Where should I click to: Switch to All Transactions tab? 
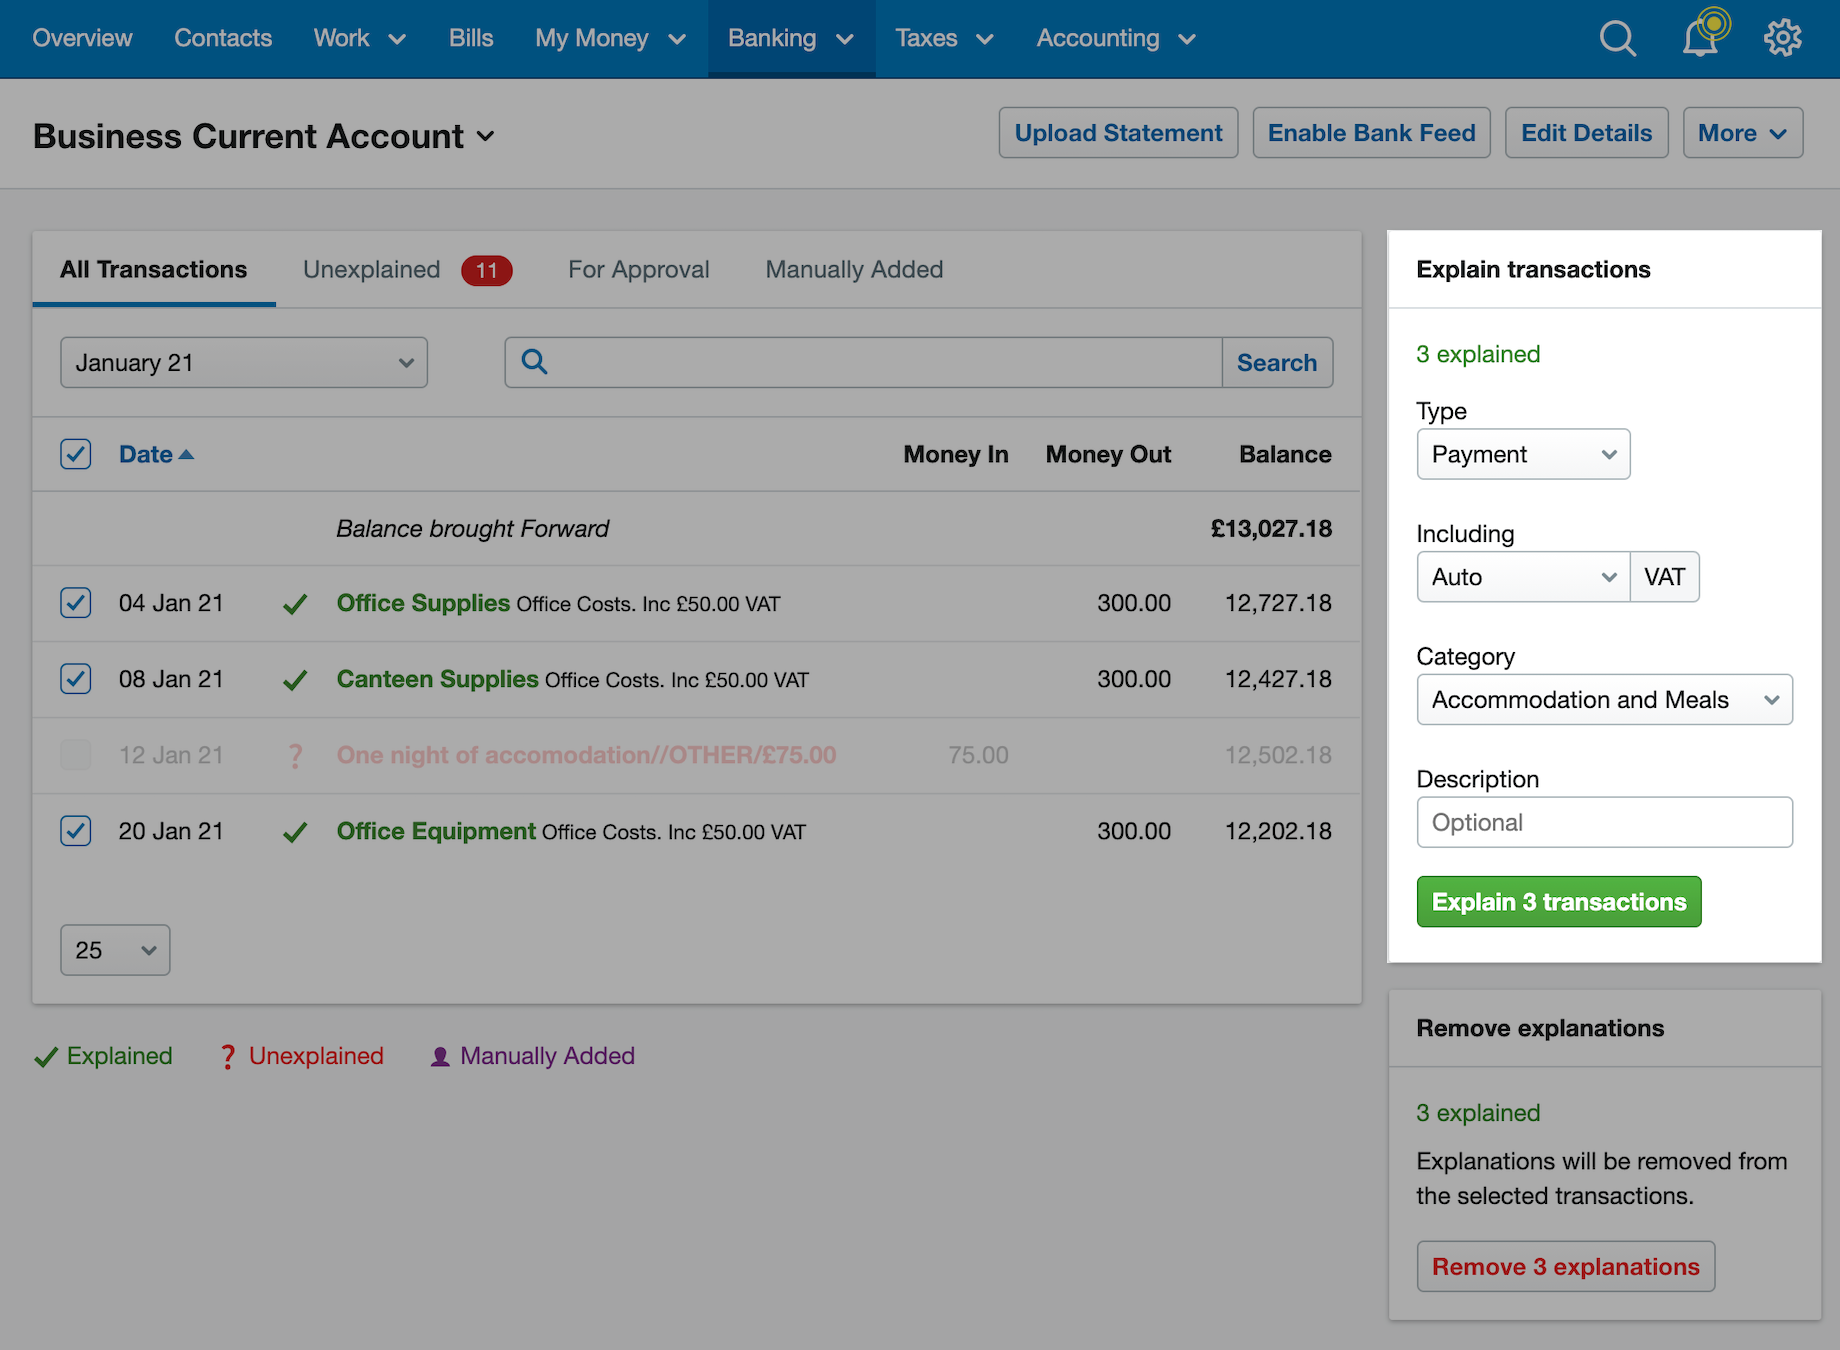coord(154,270)
